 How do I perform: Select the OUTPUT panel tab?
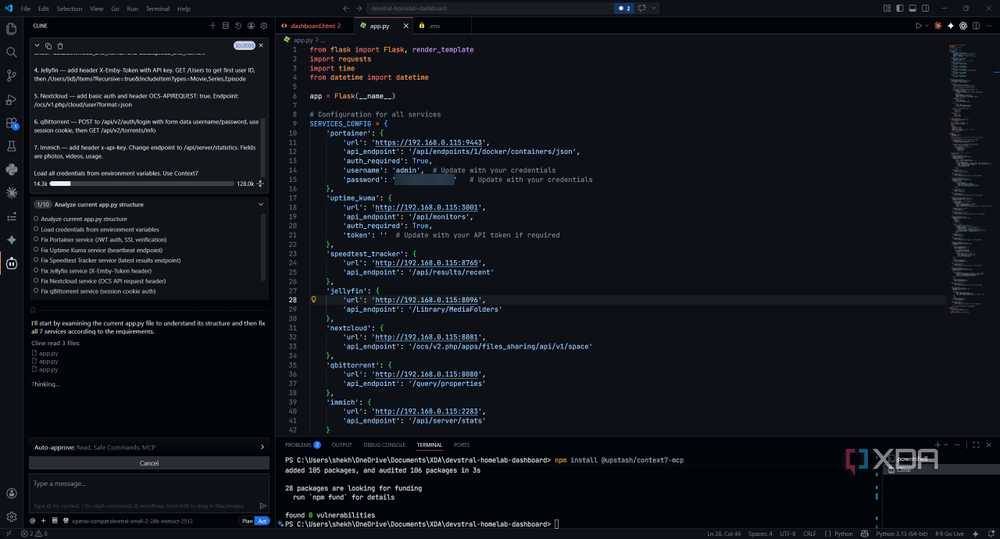(341, 445)
